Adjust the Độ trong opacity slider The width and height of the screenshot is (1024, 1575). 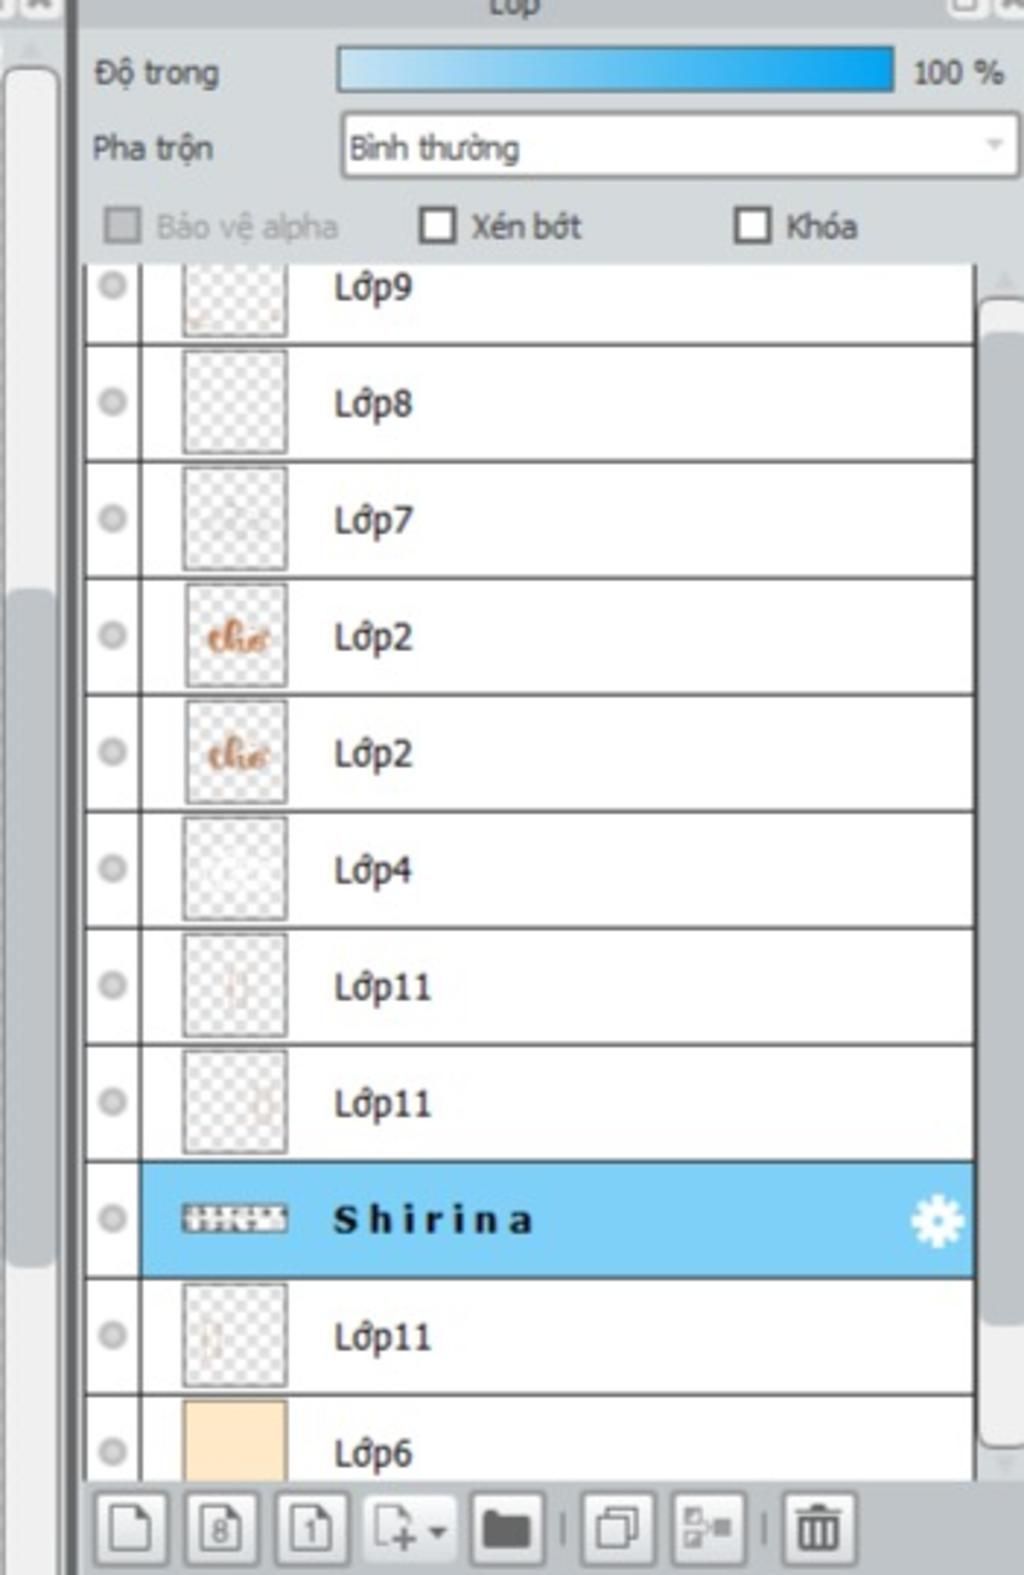[615, 70]
